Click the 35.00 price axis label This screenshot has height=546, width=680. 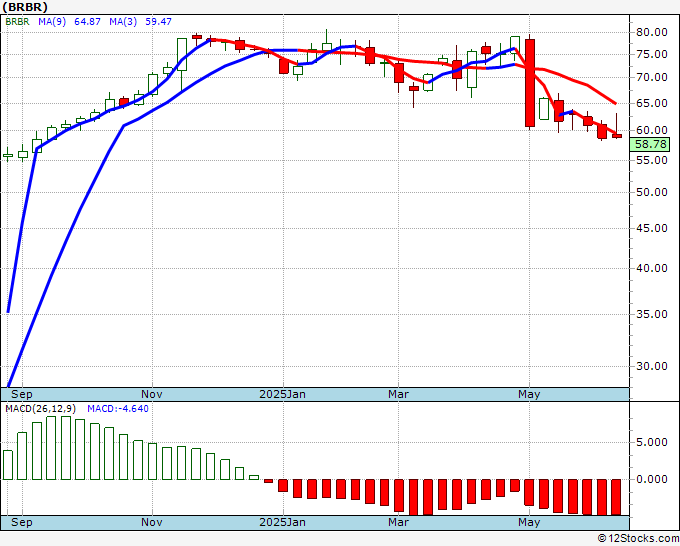pos(651,314)
